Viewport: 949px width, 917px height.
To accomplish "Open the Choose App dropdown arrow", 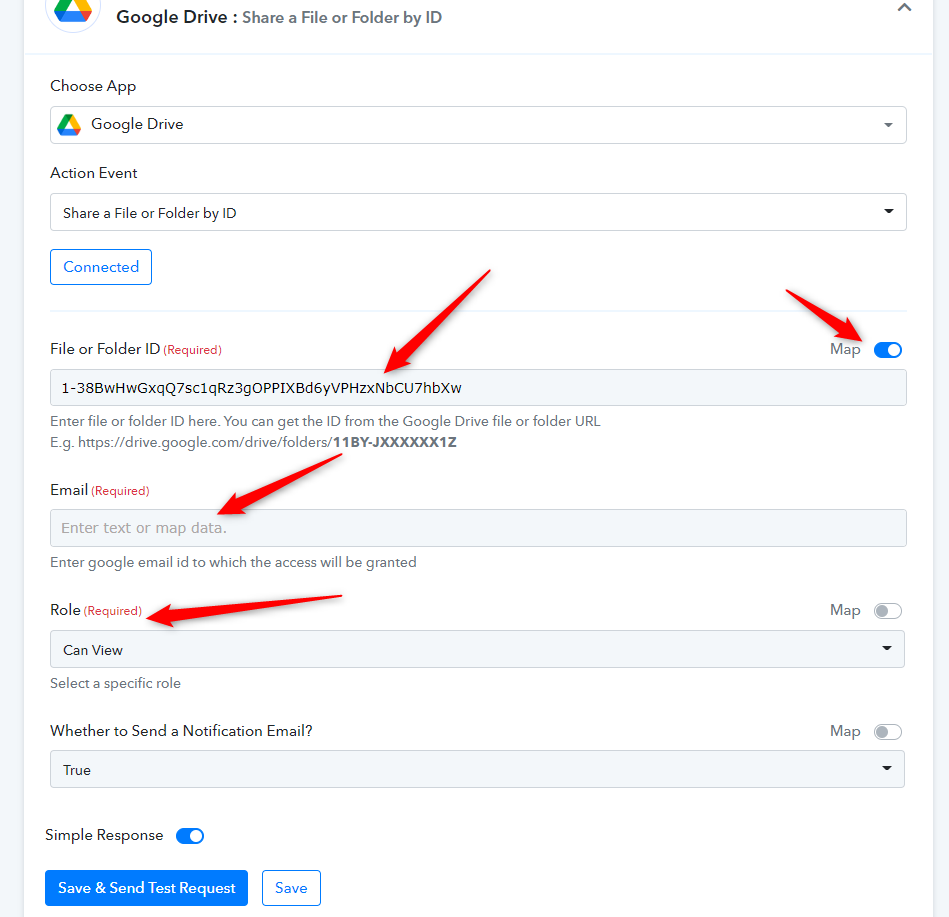I will tap(888, 125).
